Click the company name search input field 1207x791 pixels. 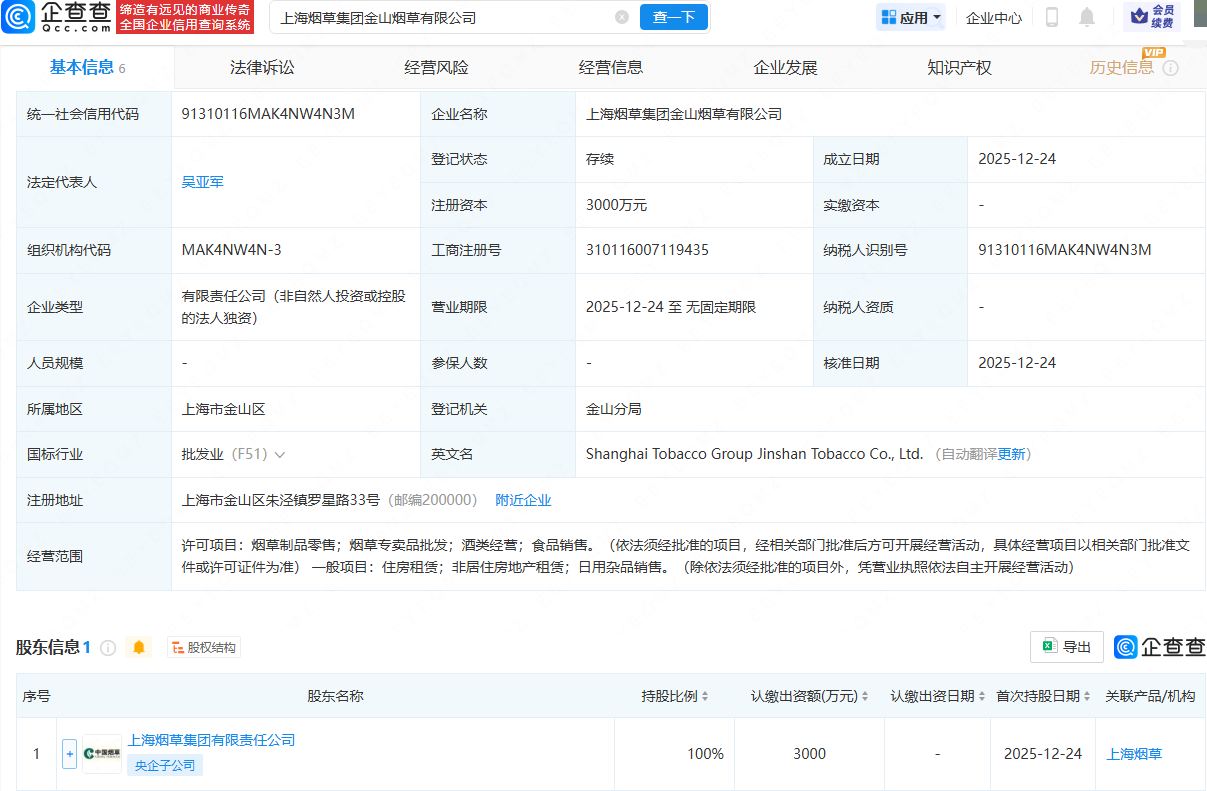coord(440,17)
